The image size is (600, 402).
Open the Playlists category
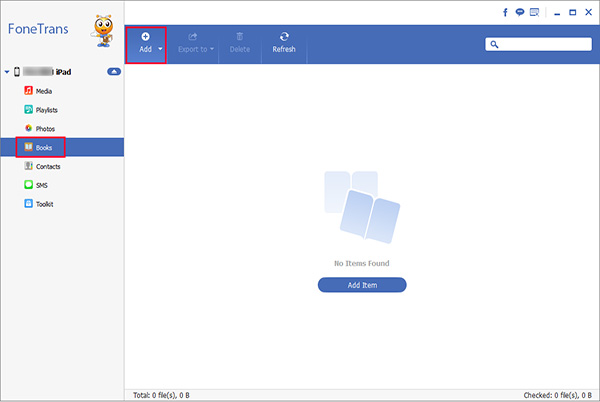62,110
